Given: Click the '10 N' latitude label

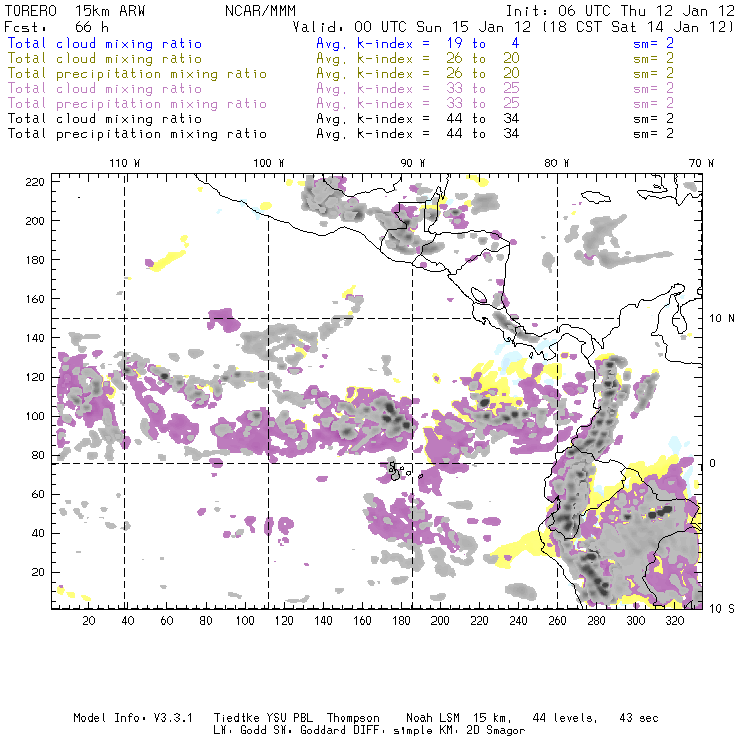Looking at the screenshot, I should (x=722, y=319).
